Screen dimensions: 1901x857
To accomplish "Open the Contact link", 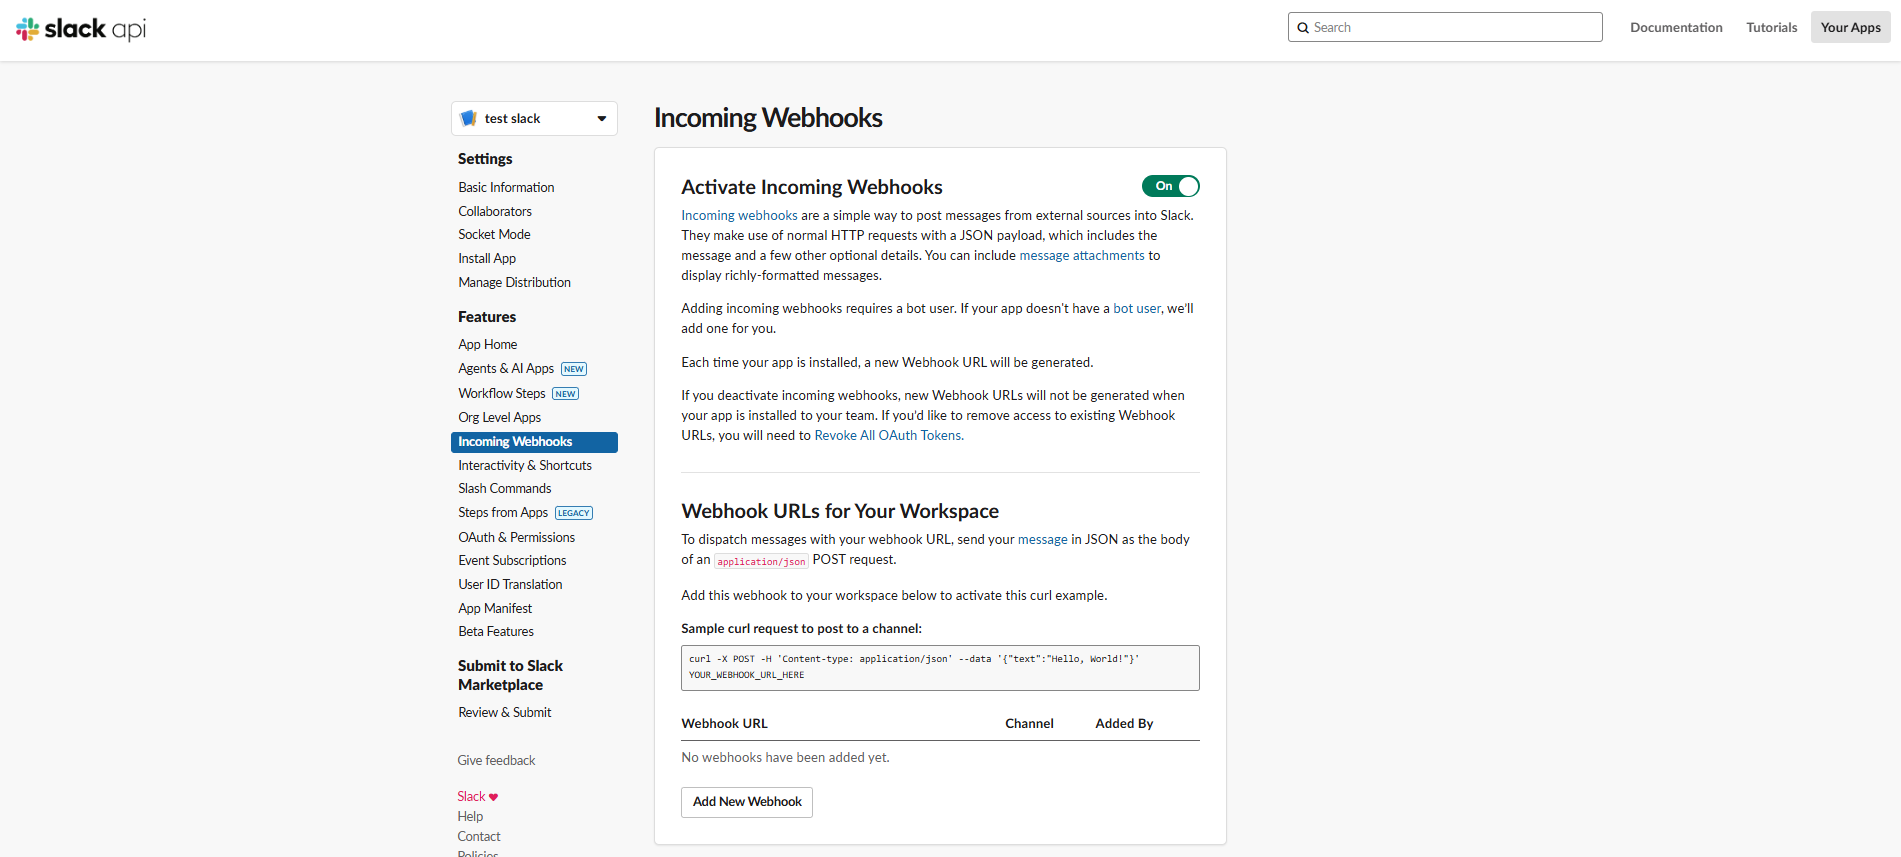I will tap(479, 836).
